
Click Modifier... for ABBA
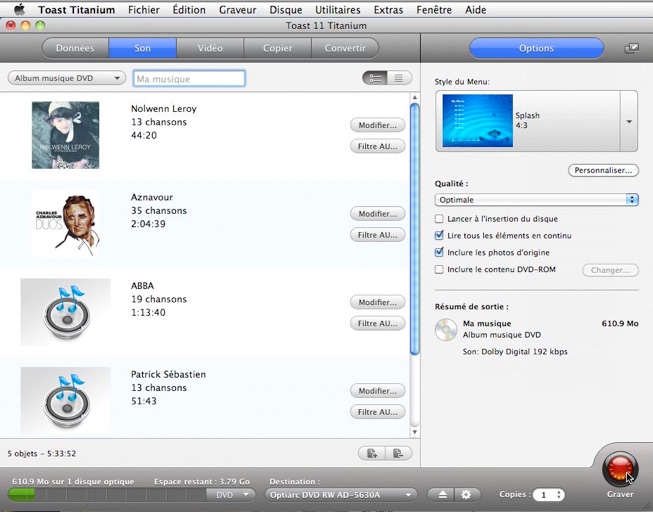pos(377,302)
